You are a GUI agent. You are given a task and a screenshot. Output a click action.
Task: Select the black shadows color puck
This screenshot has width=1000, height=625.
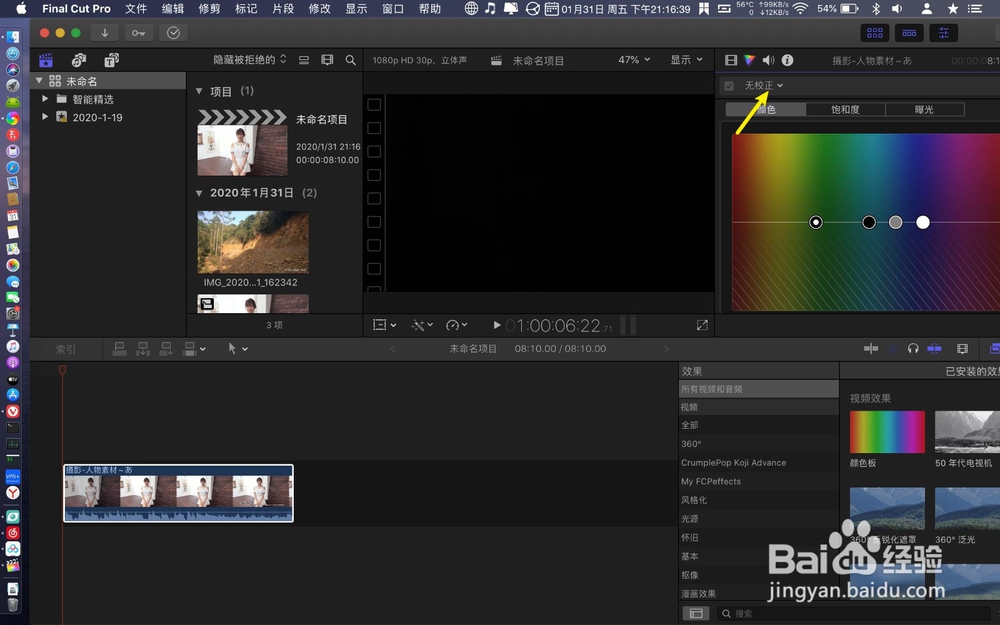869,222
